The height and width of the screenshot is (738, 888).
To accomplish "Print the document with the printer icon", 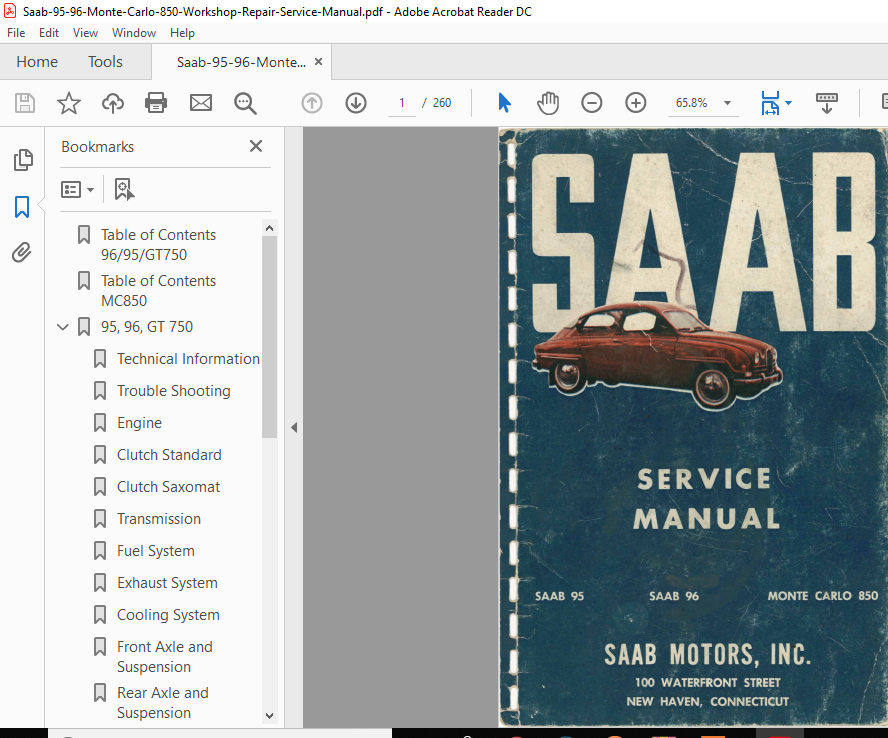I will click(x=156, y=103).
